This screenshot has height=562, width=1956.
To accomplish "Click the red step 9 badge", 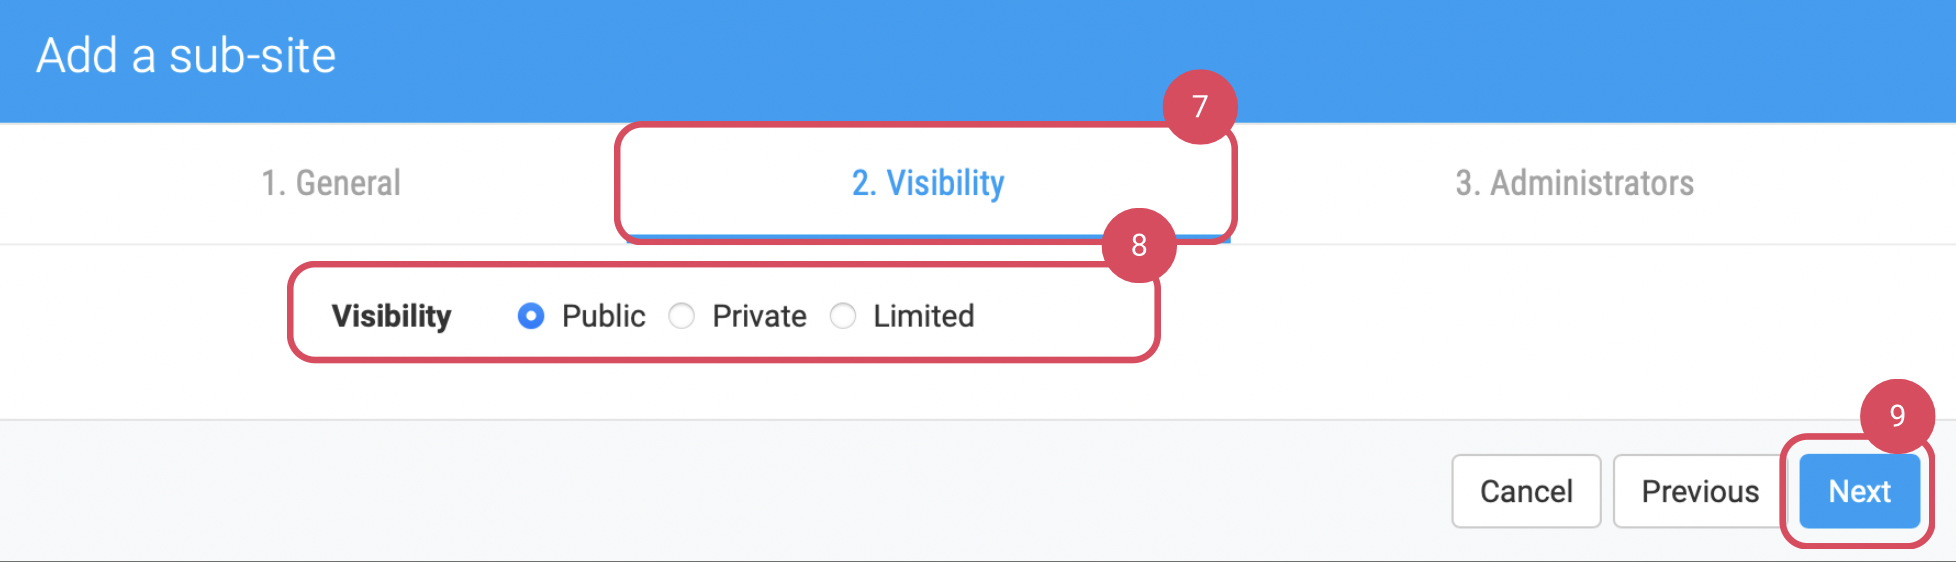I will click(x=1897, y=415).
